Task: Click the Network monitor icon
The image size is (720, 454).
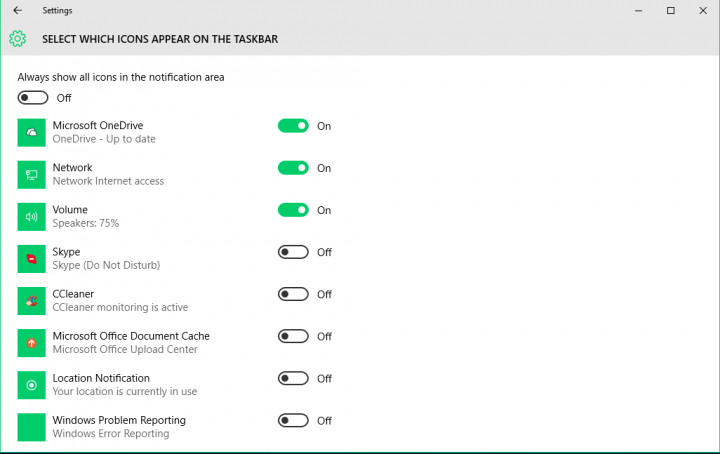Action: pos(31,175)
